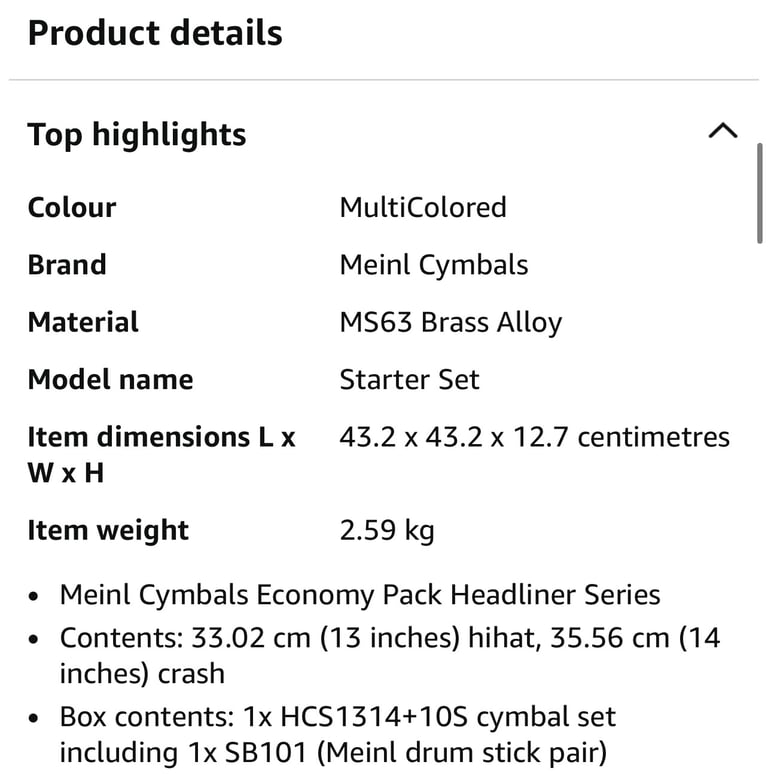Viewport: 768px width, 774px height.
Task: Click the Model name label
Action: tap(111, 380)
